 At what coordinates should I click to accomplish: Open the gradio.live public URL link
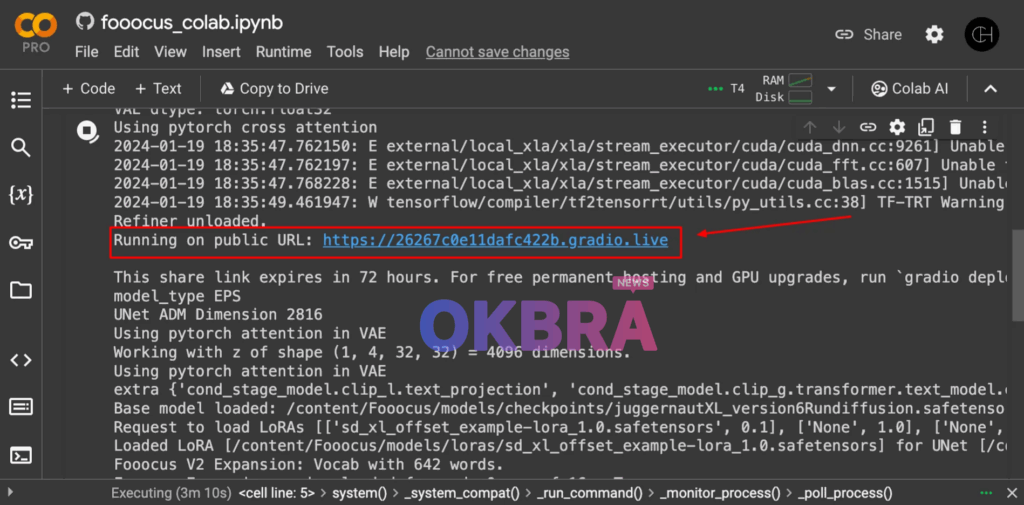(x=495, y=240)
